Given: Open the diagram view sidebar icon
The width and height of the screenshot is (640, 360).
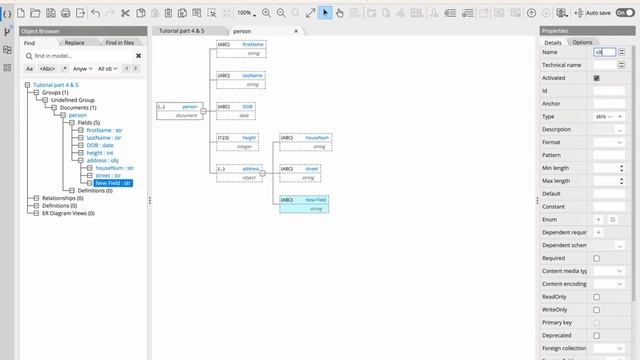Looking at the screenshot, I should coord(7,50).
